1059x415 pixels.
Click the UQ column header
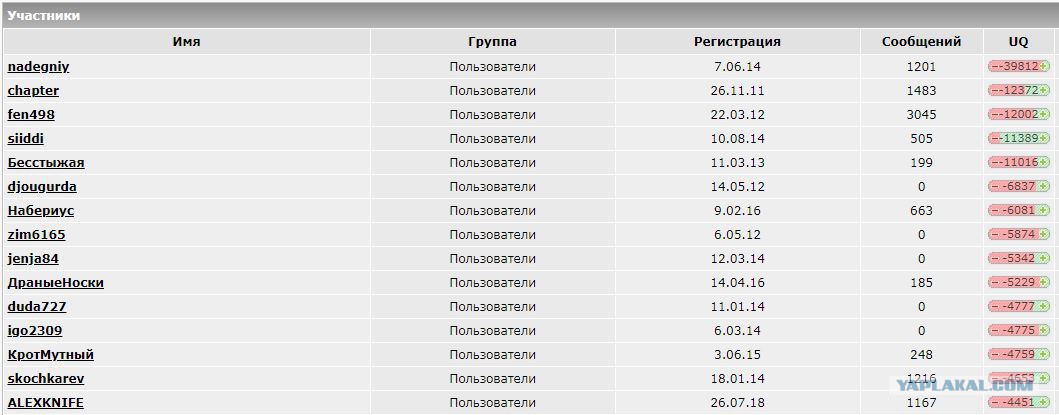pyautogui.click(x=1018, y=42)
